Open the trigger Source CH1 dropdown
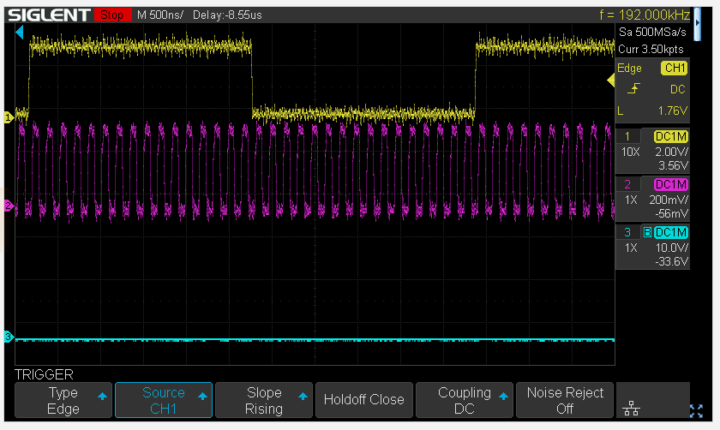Screen dimensions: 720x430 pyautogui.click(x=164, y=400)
